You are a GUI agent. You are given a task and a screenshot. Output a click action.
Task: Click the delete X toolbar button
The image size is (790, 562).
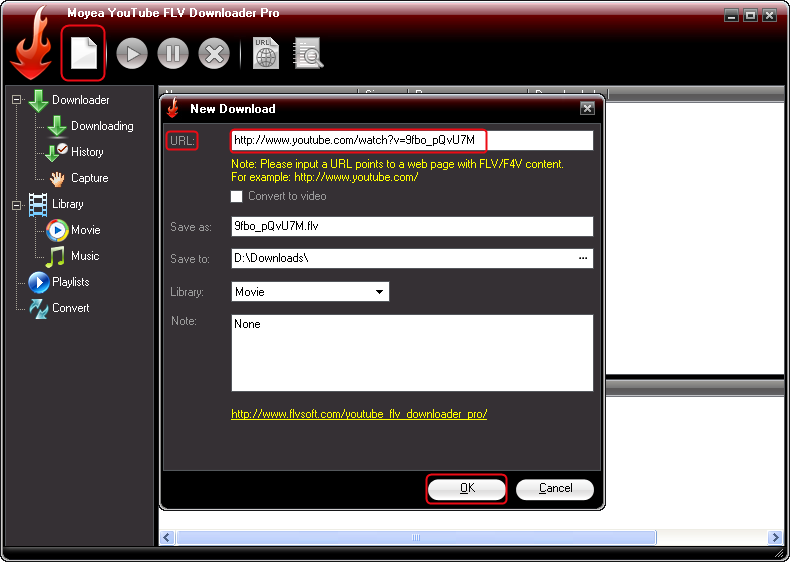pyautogui.click(x=214, y=53)
